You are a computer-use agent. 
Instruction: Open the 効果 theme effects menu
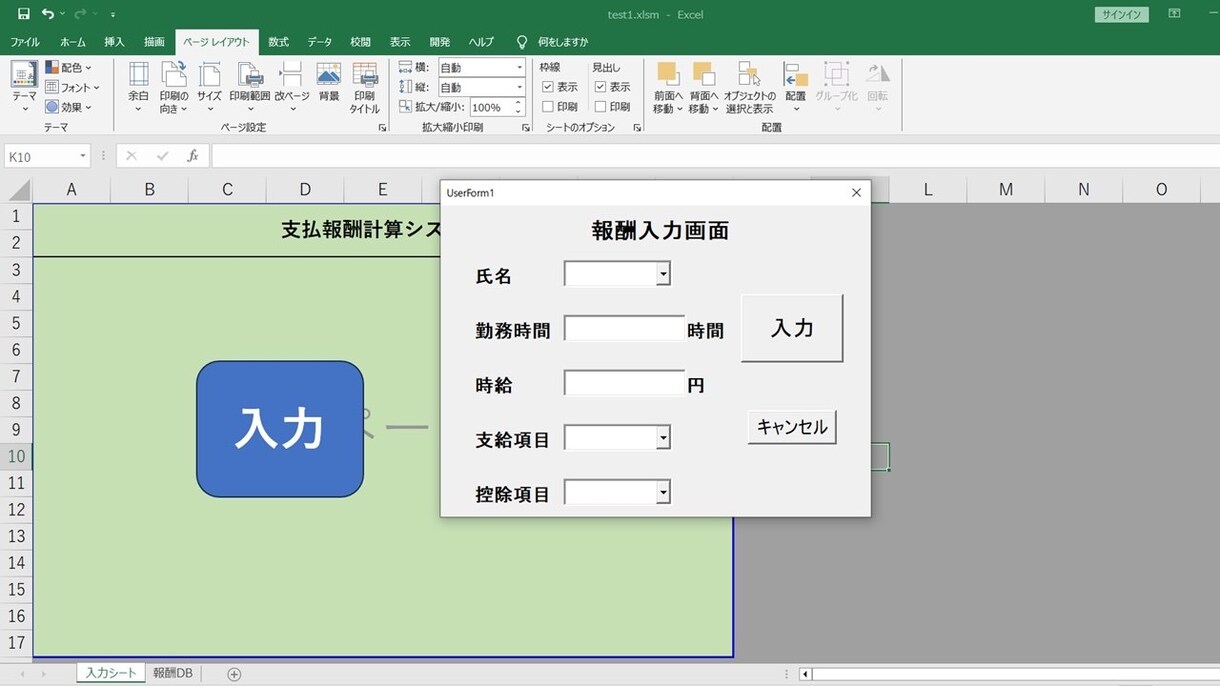tap(69, 107)
